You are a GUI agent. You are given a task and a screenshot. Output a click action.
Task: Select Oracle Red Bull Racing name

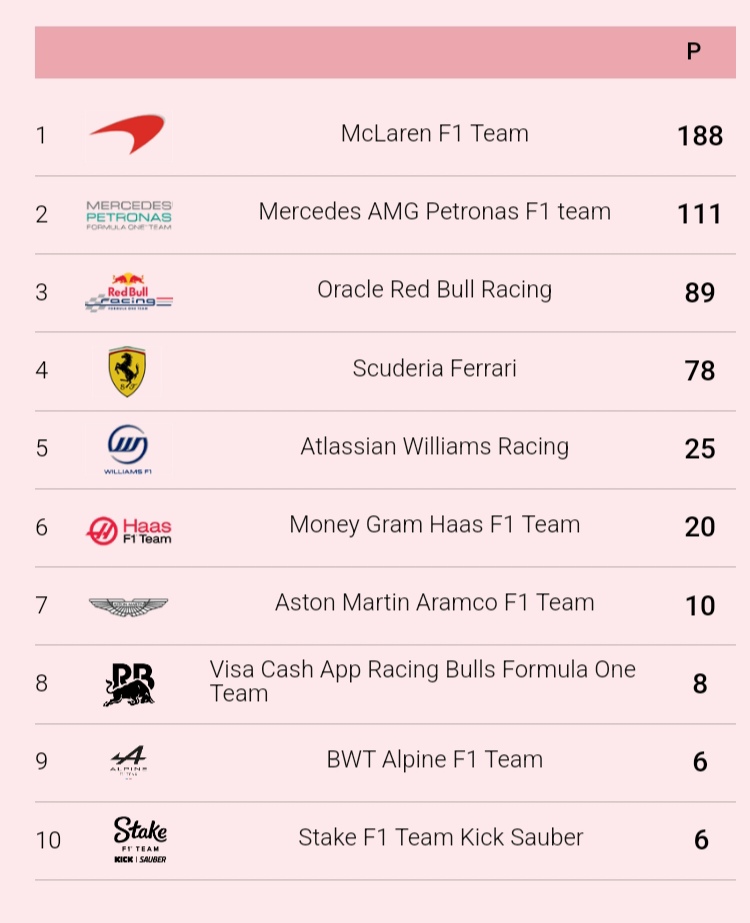434,290
